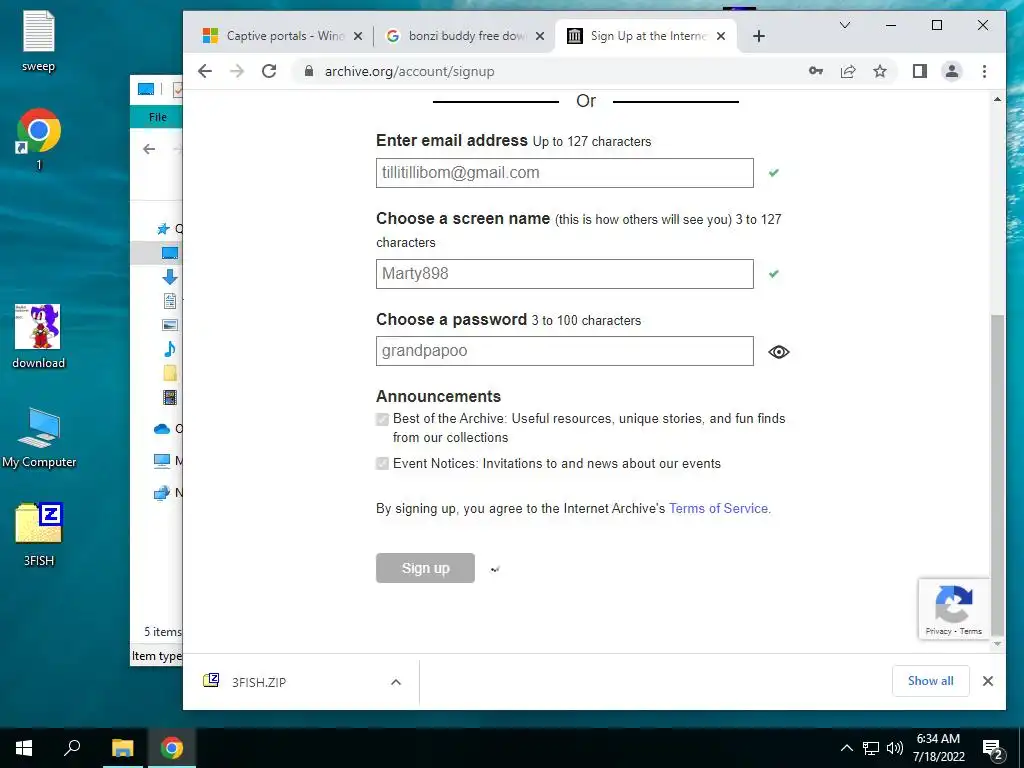Select the sweep desktop file
Image resolution: width=1024 pixels, height=768 pixels.
pos(39,40)
